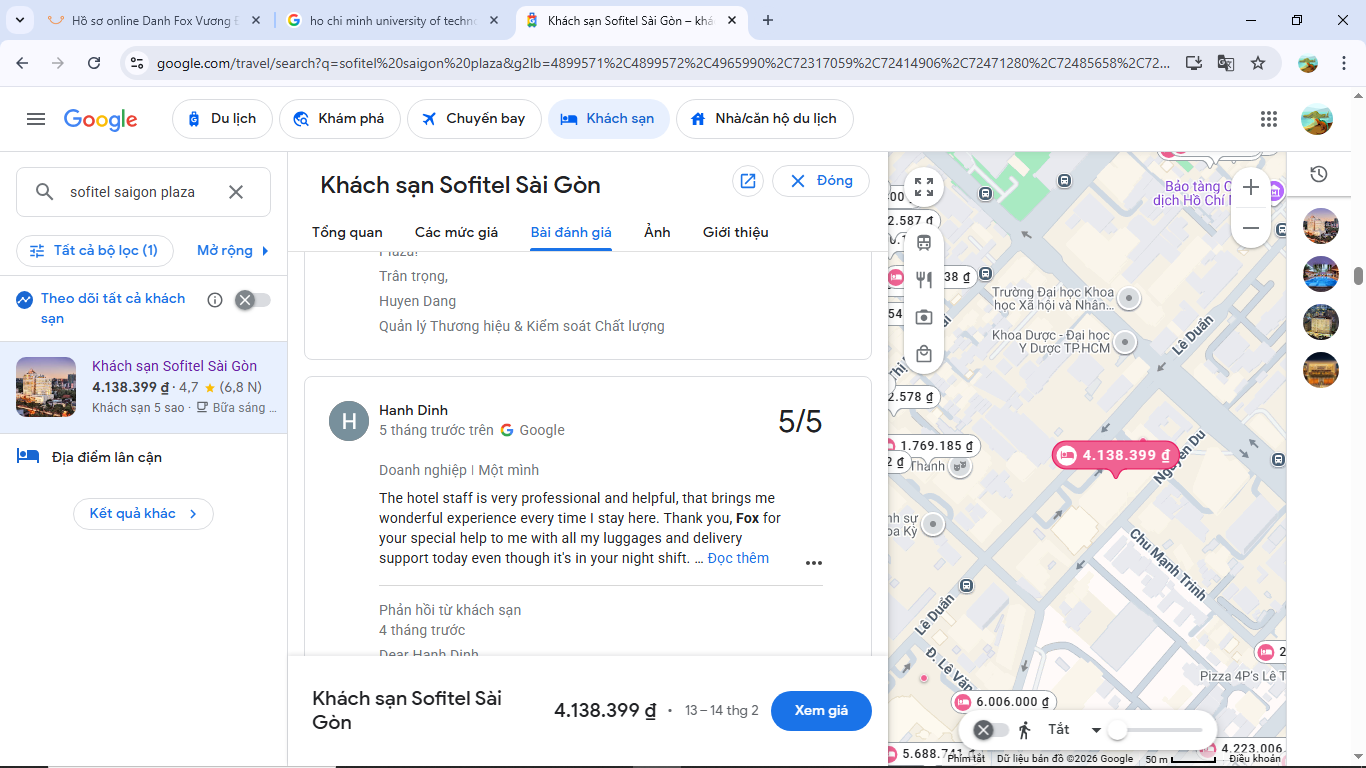Toggle the walking distance switch
1366x768 pixels.
992,730
